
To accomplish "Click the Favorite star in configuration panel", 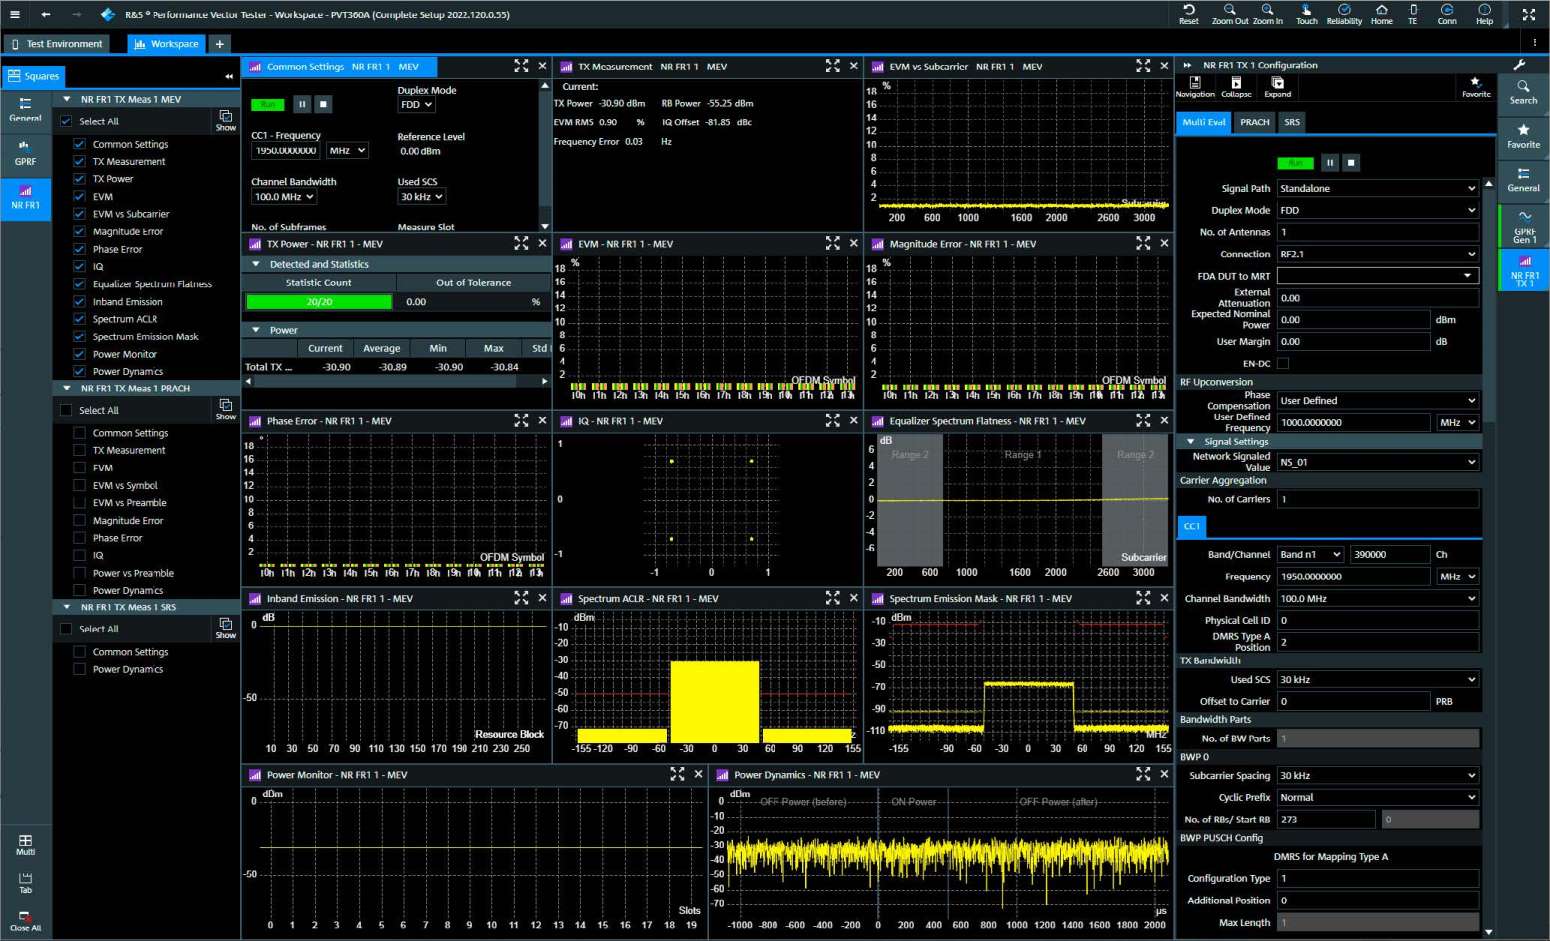I will pos(1475,86).
